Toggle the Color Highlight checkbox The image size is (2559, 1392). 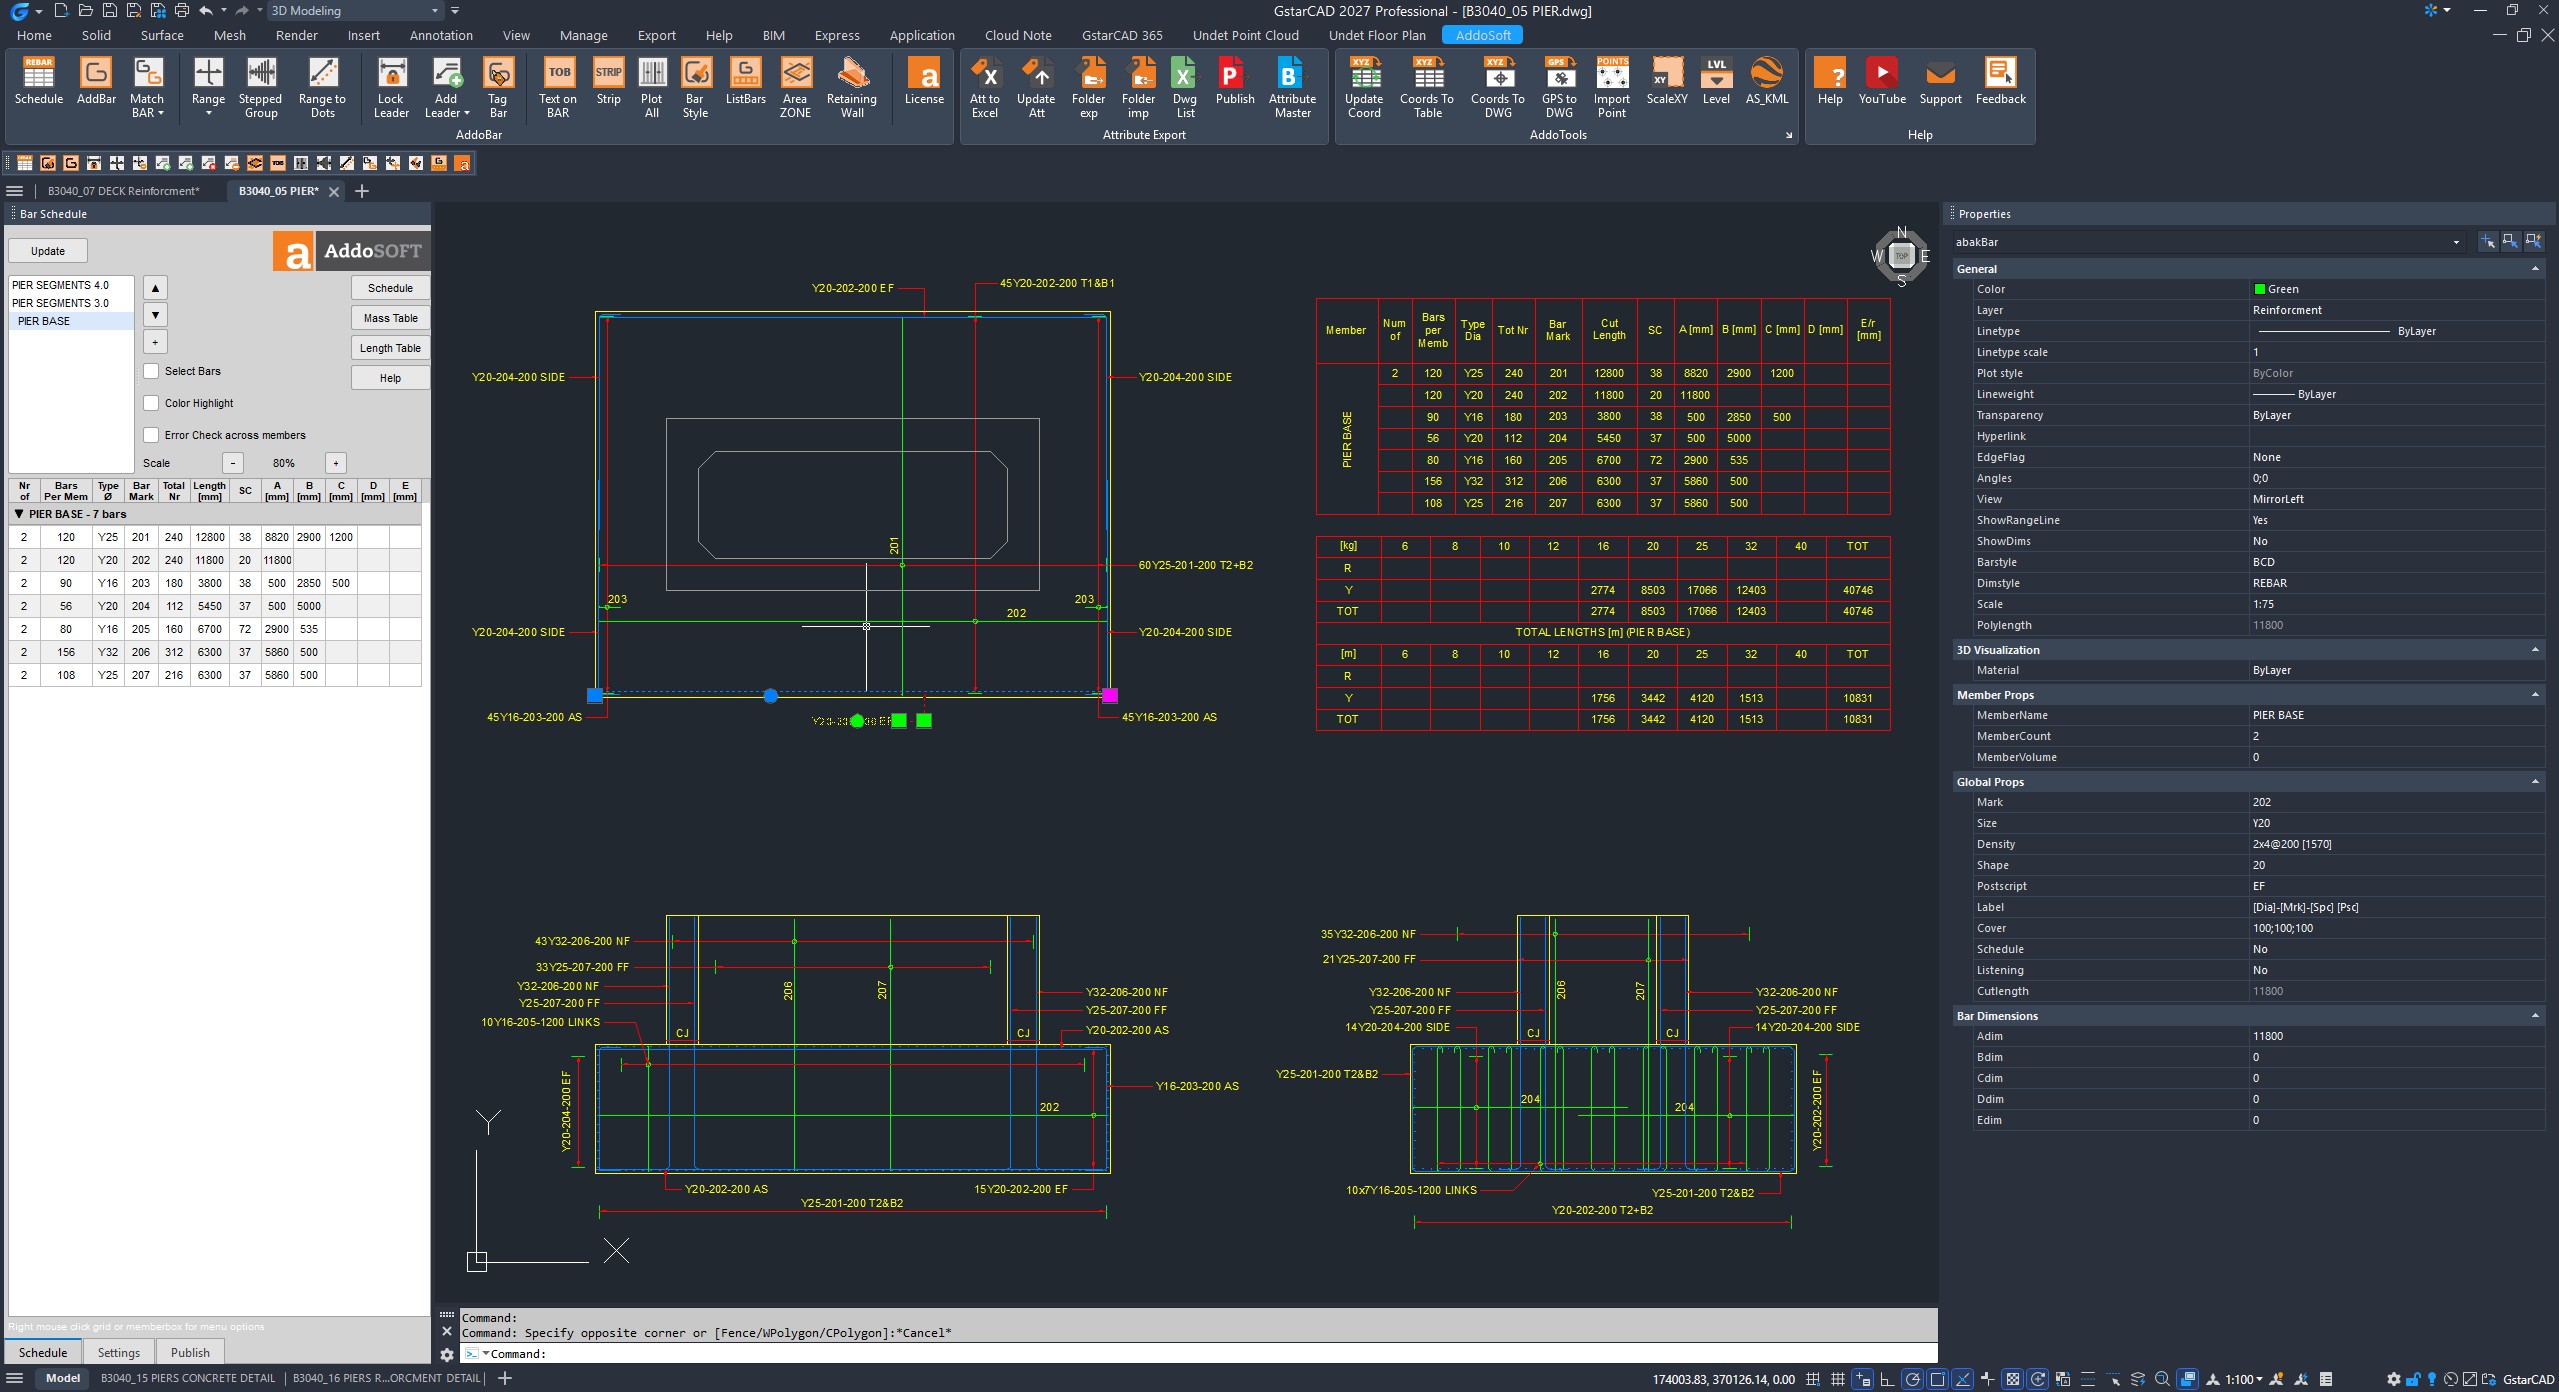(151, 403)
